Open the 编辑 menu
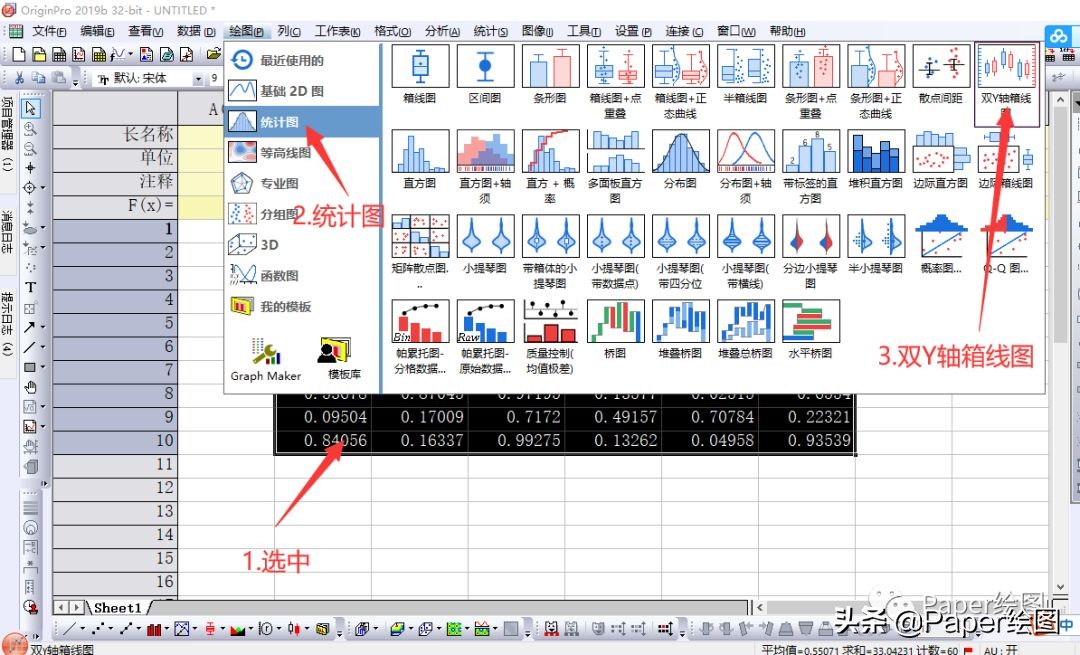Screen dimensions: 1080x655 tap(97, 31)
